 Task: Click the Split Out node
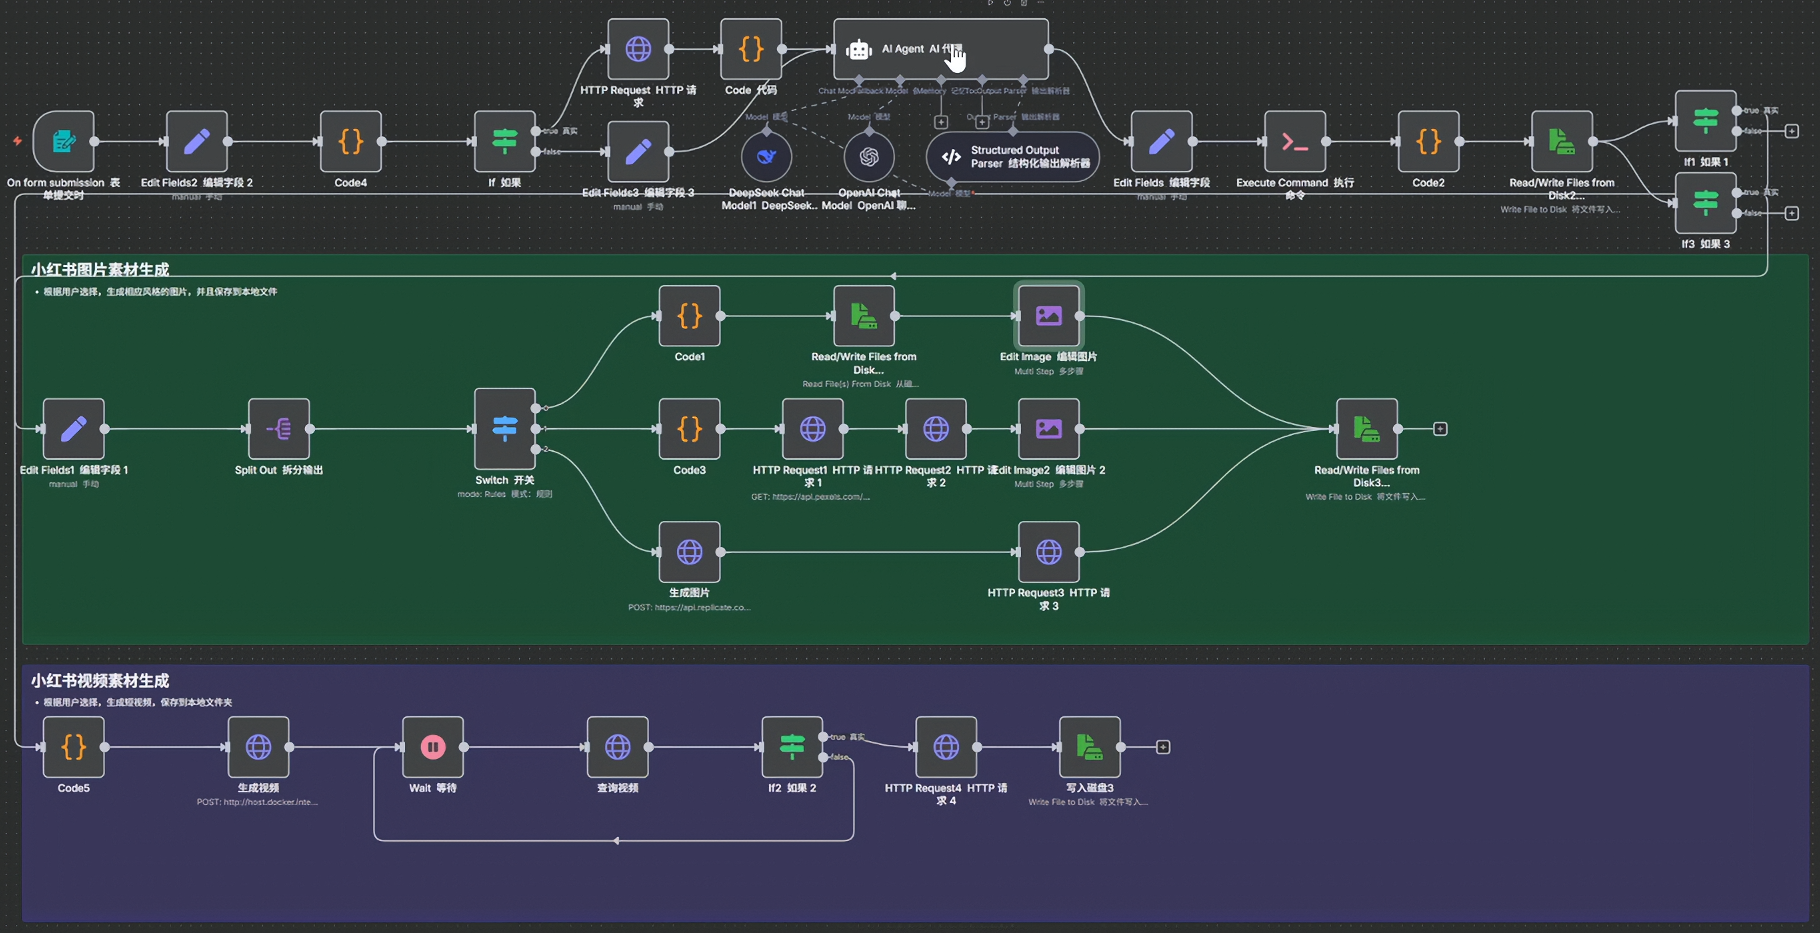point(279,428)
